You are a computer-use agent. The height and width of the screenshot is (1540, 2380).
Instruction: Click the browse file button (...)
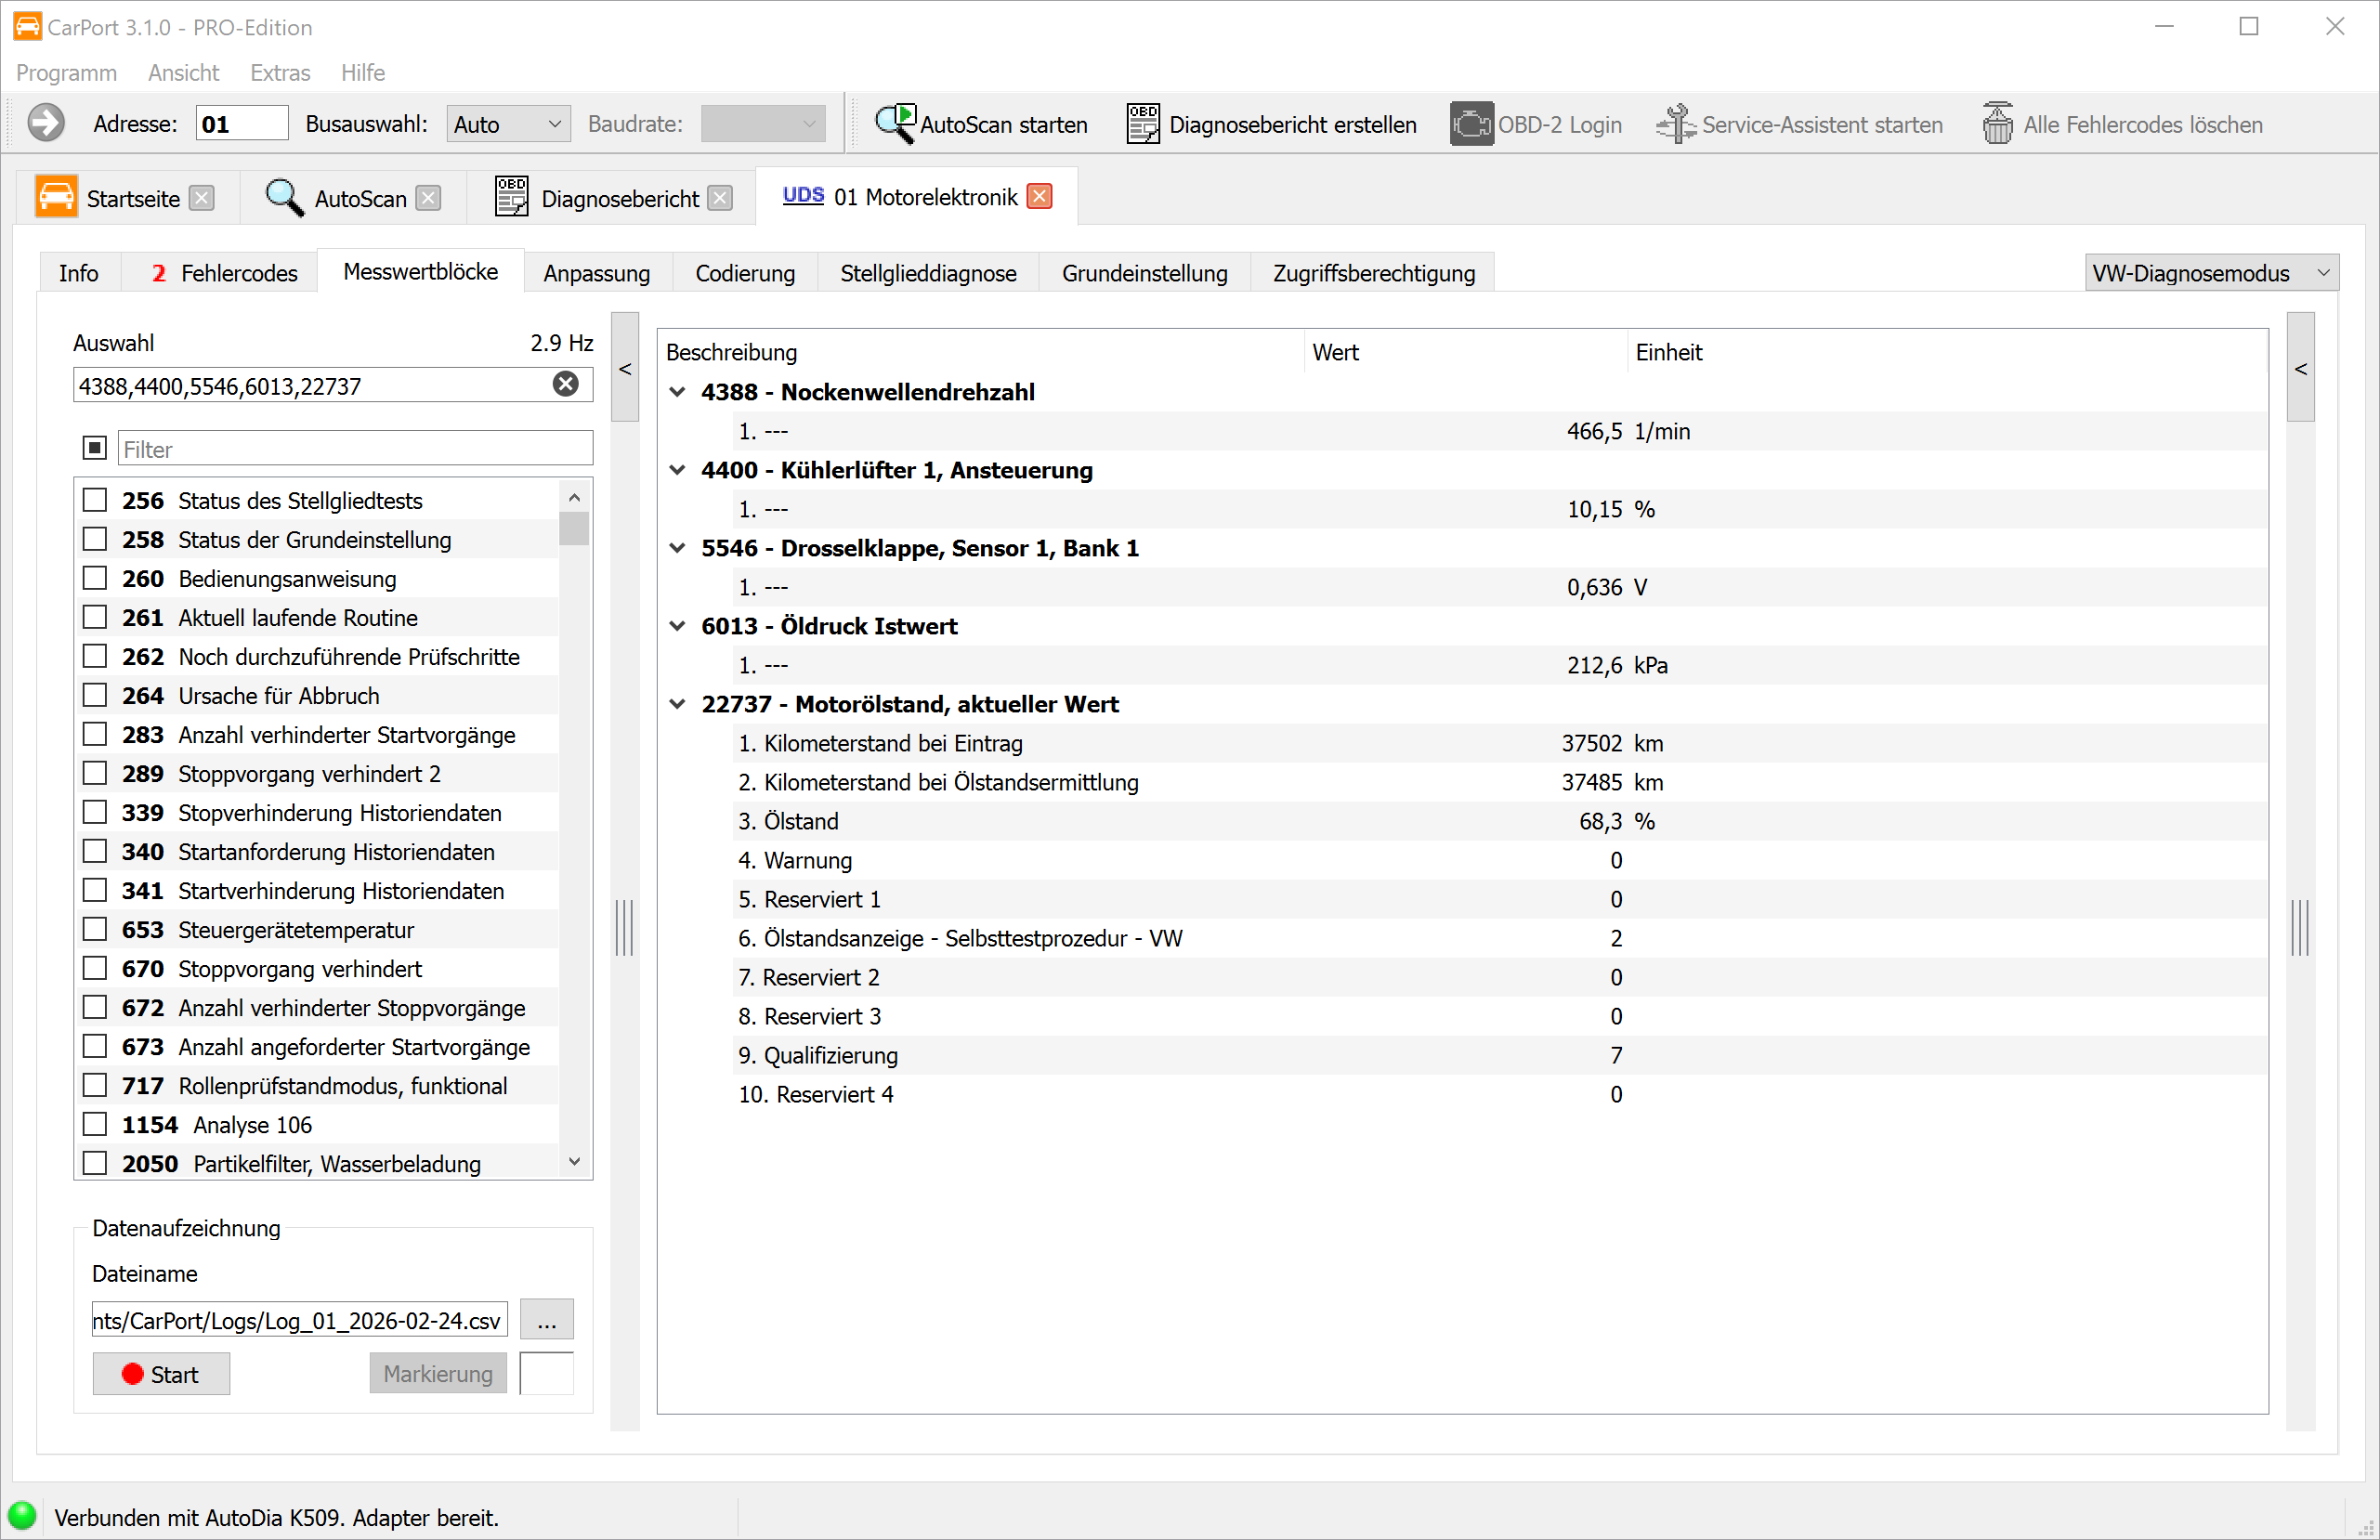546,1321
